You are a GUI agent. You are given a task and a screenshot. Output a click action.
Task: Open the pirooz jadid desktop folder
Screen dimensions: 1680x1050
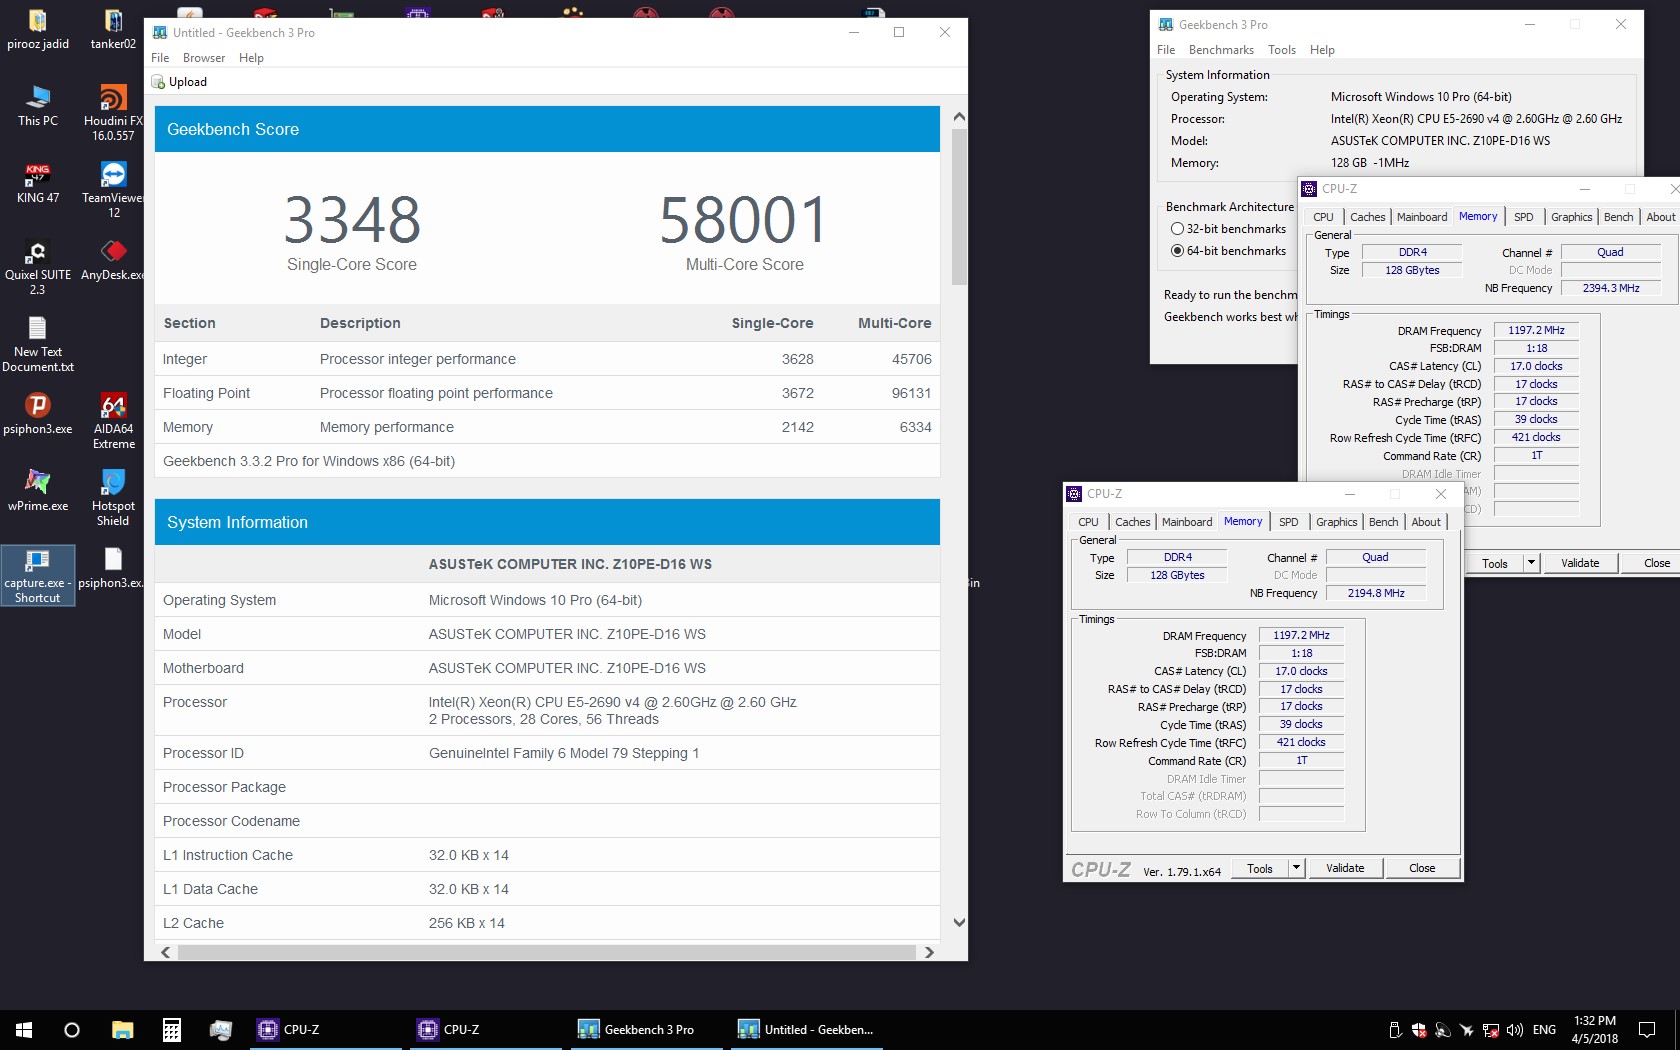pos(38,30)
